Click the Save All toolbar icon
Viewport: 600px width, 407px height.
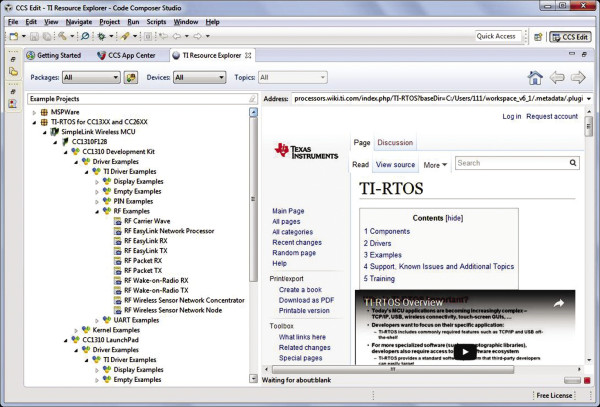pos(47,36)
